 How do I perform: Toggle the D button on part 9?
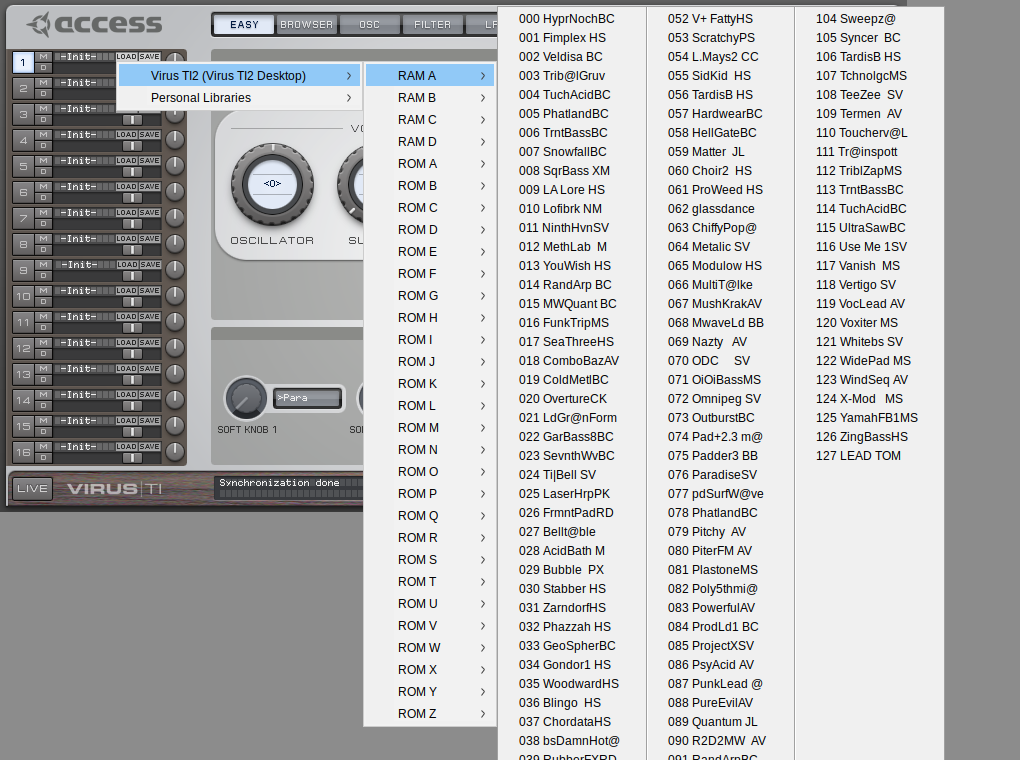pyautogui.click(x=43, y=275)
